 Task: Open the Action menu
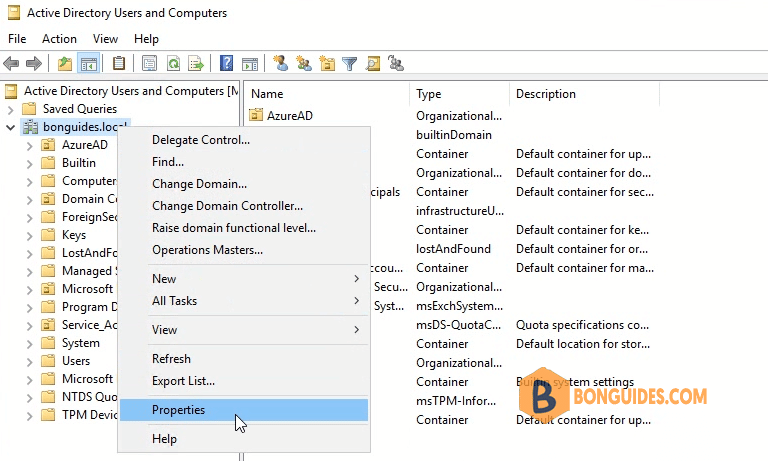[x=59, y=39]
